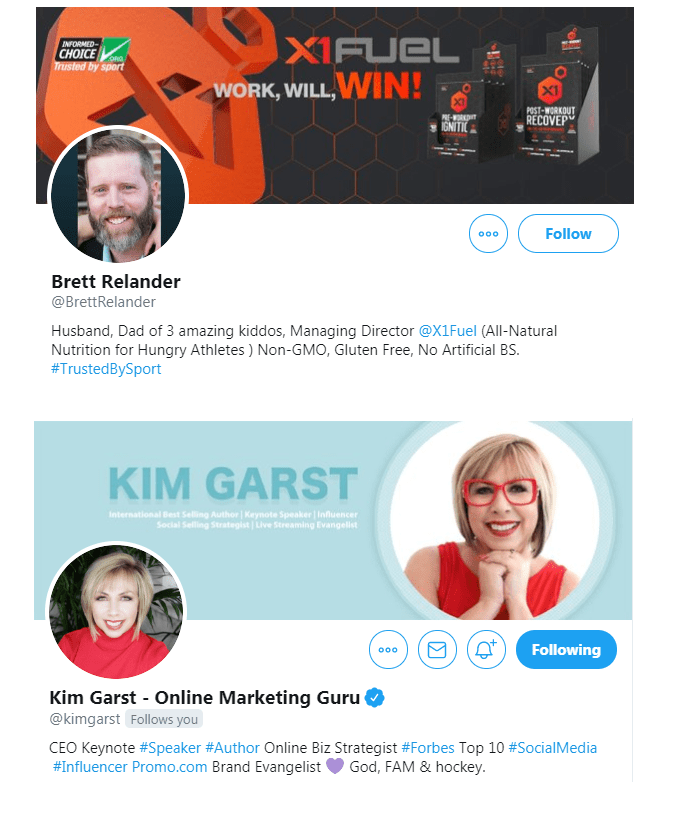Open the #Author hashtag
The image size is (698, 838).
pos(232,748)
